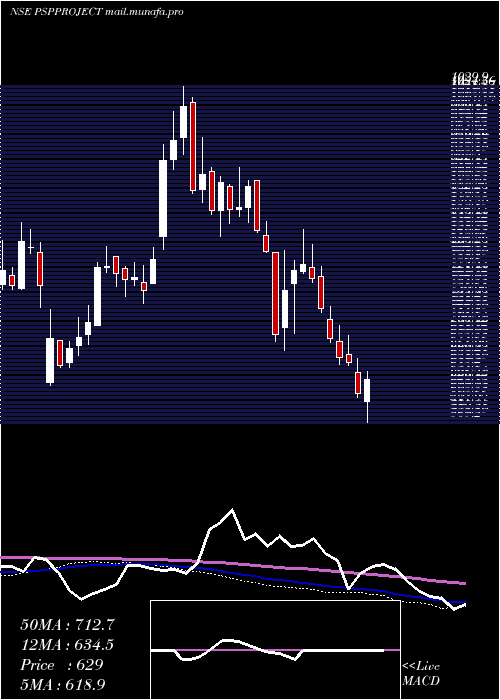Image resolution: width=500 pixels, height=700 pixels.
Task: Click the 12MA : 634.5 value
Action: 67,645
